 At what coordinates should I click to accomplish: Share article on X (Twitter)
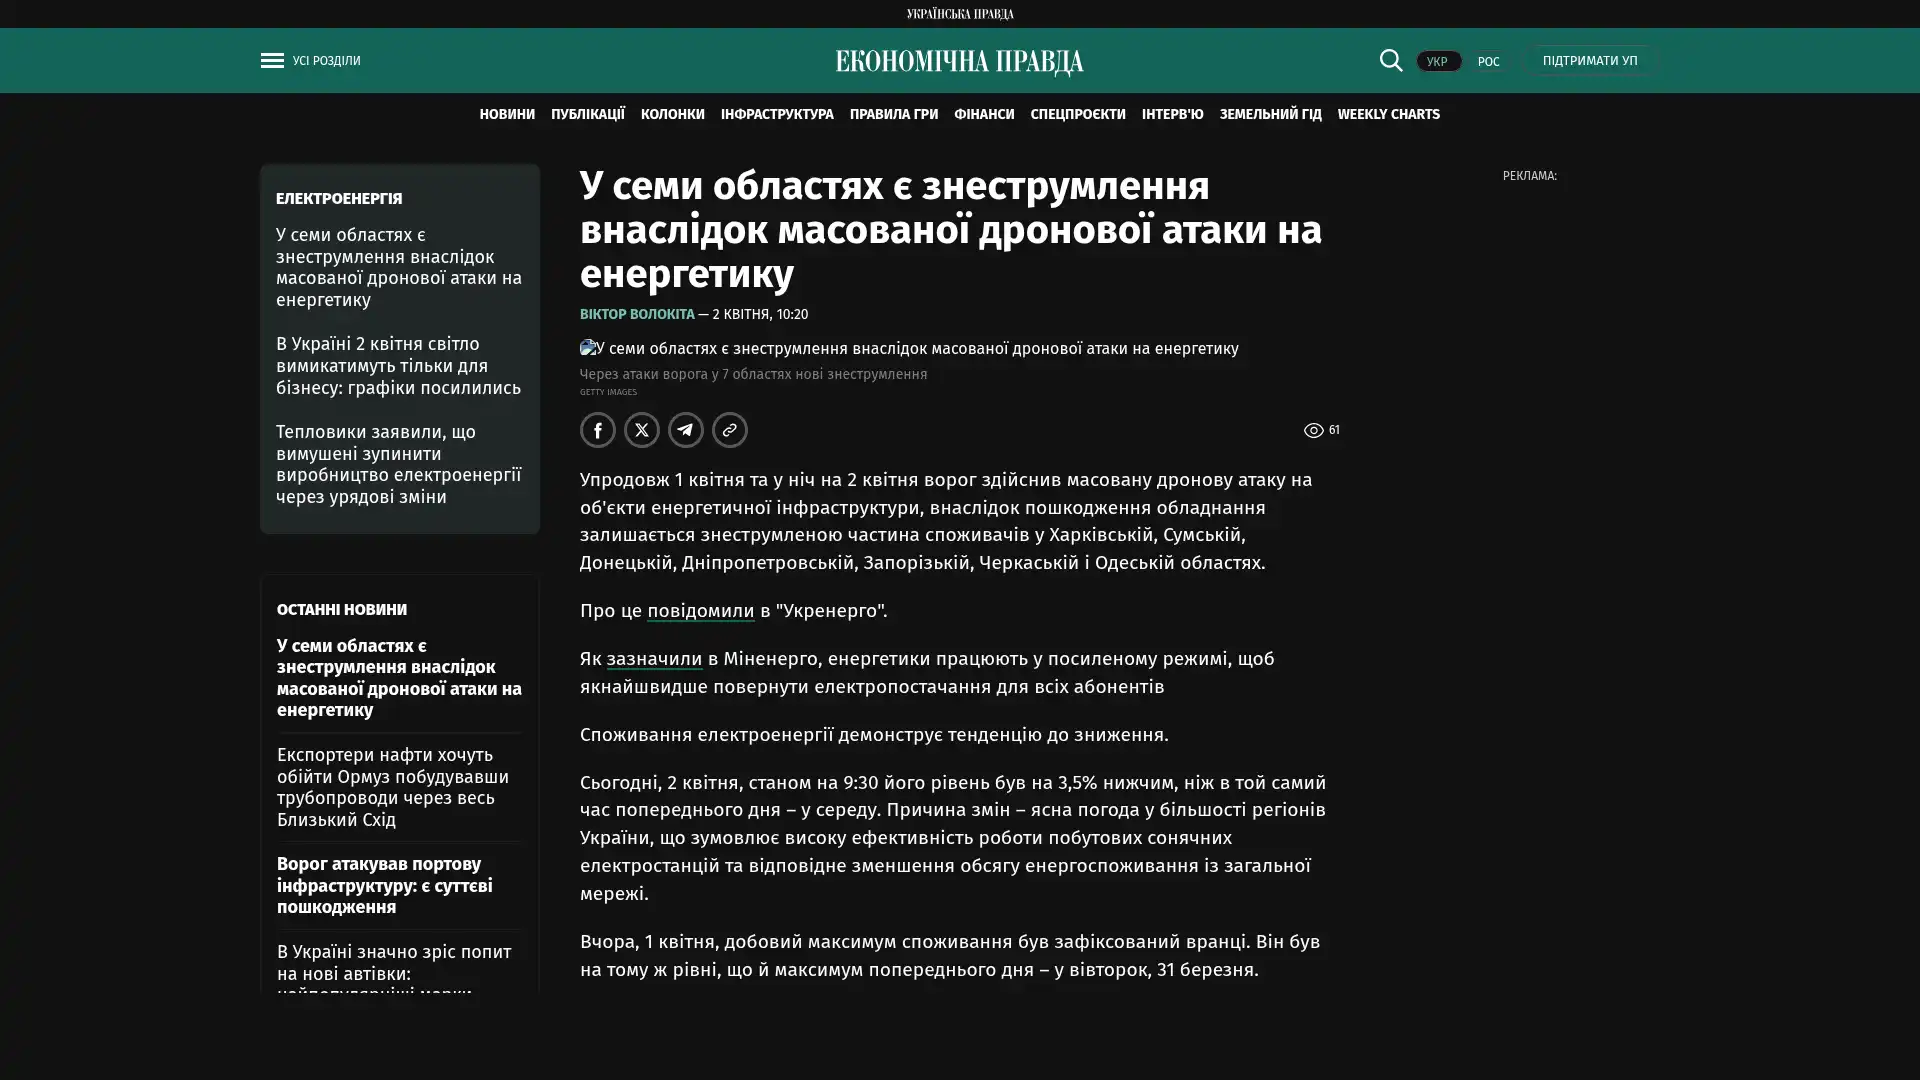(x=642, y=430)
